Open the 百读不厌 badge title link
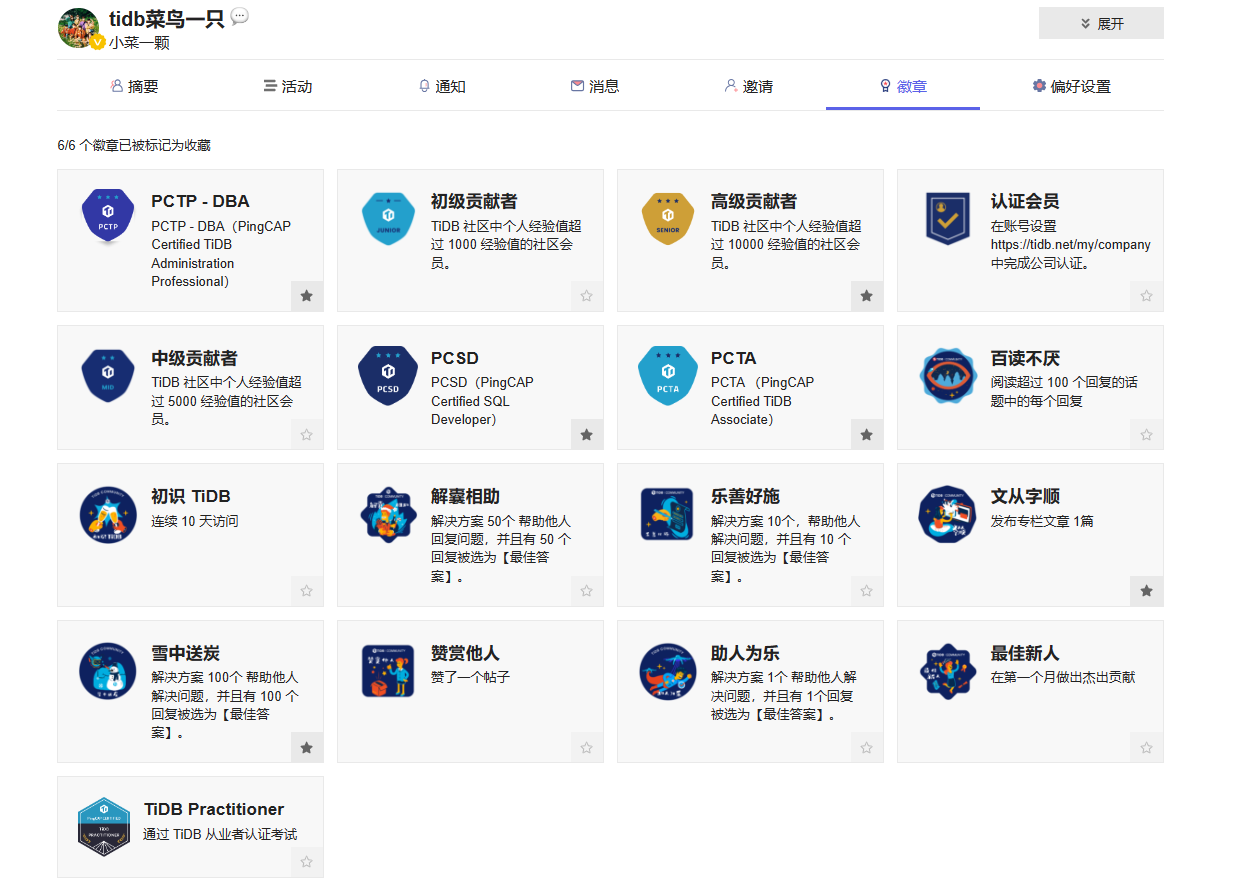The image size is (1249, 896). (1025, 358)
